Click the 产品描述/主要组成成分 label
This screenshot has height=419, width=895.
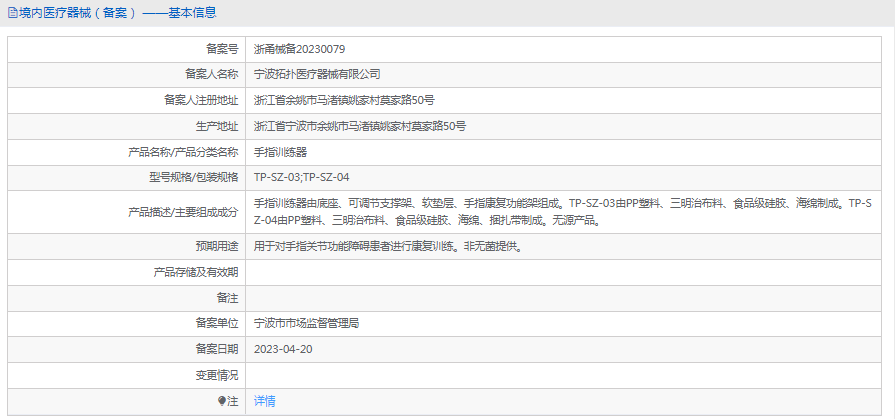coord(183,212)
